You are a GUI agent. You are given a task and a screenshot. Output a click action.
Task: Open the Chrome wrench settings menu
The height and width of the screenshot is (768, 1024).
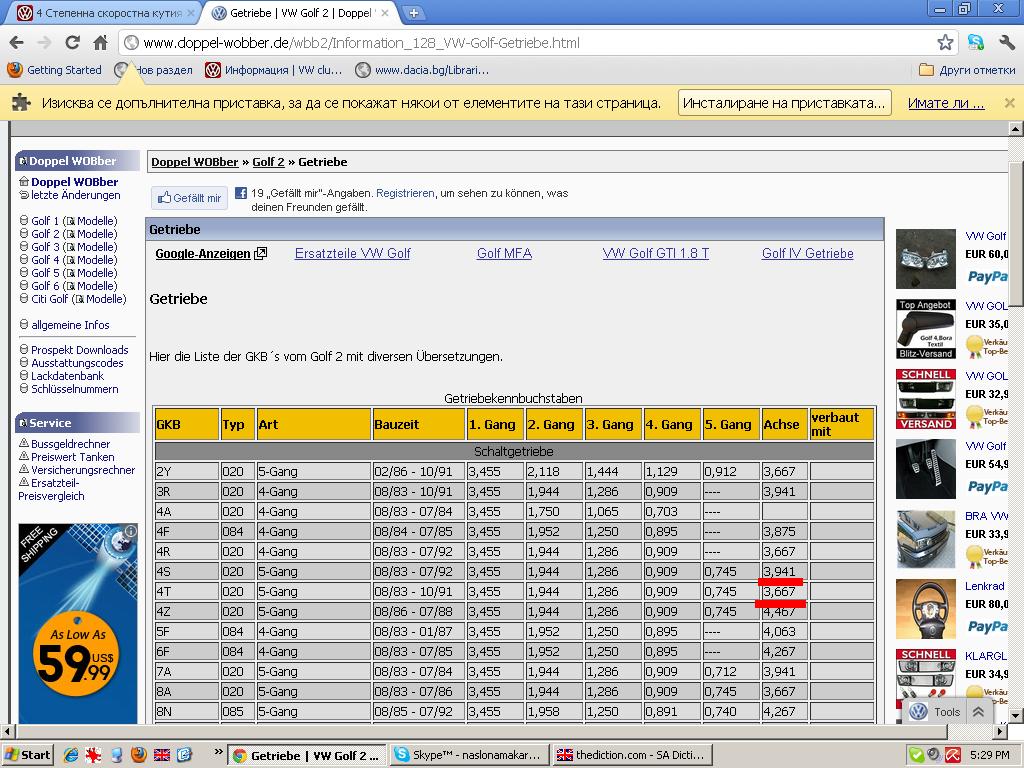1006,42
